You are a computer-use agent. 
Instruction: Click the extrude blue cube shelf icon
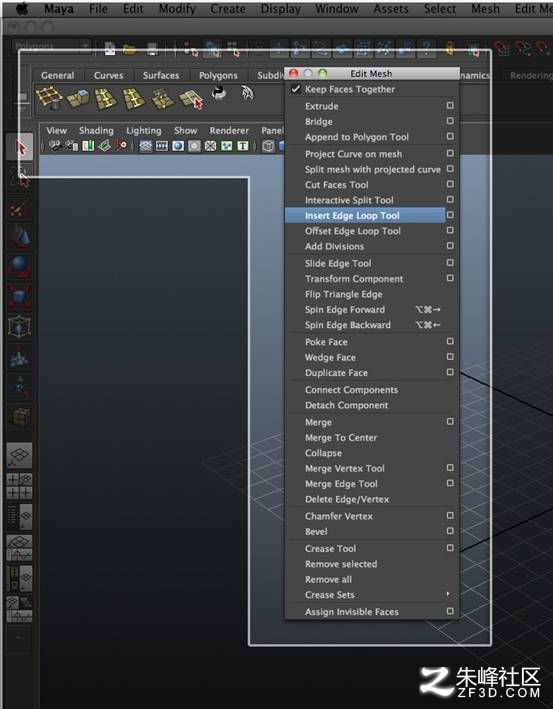coord(78,98)
